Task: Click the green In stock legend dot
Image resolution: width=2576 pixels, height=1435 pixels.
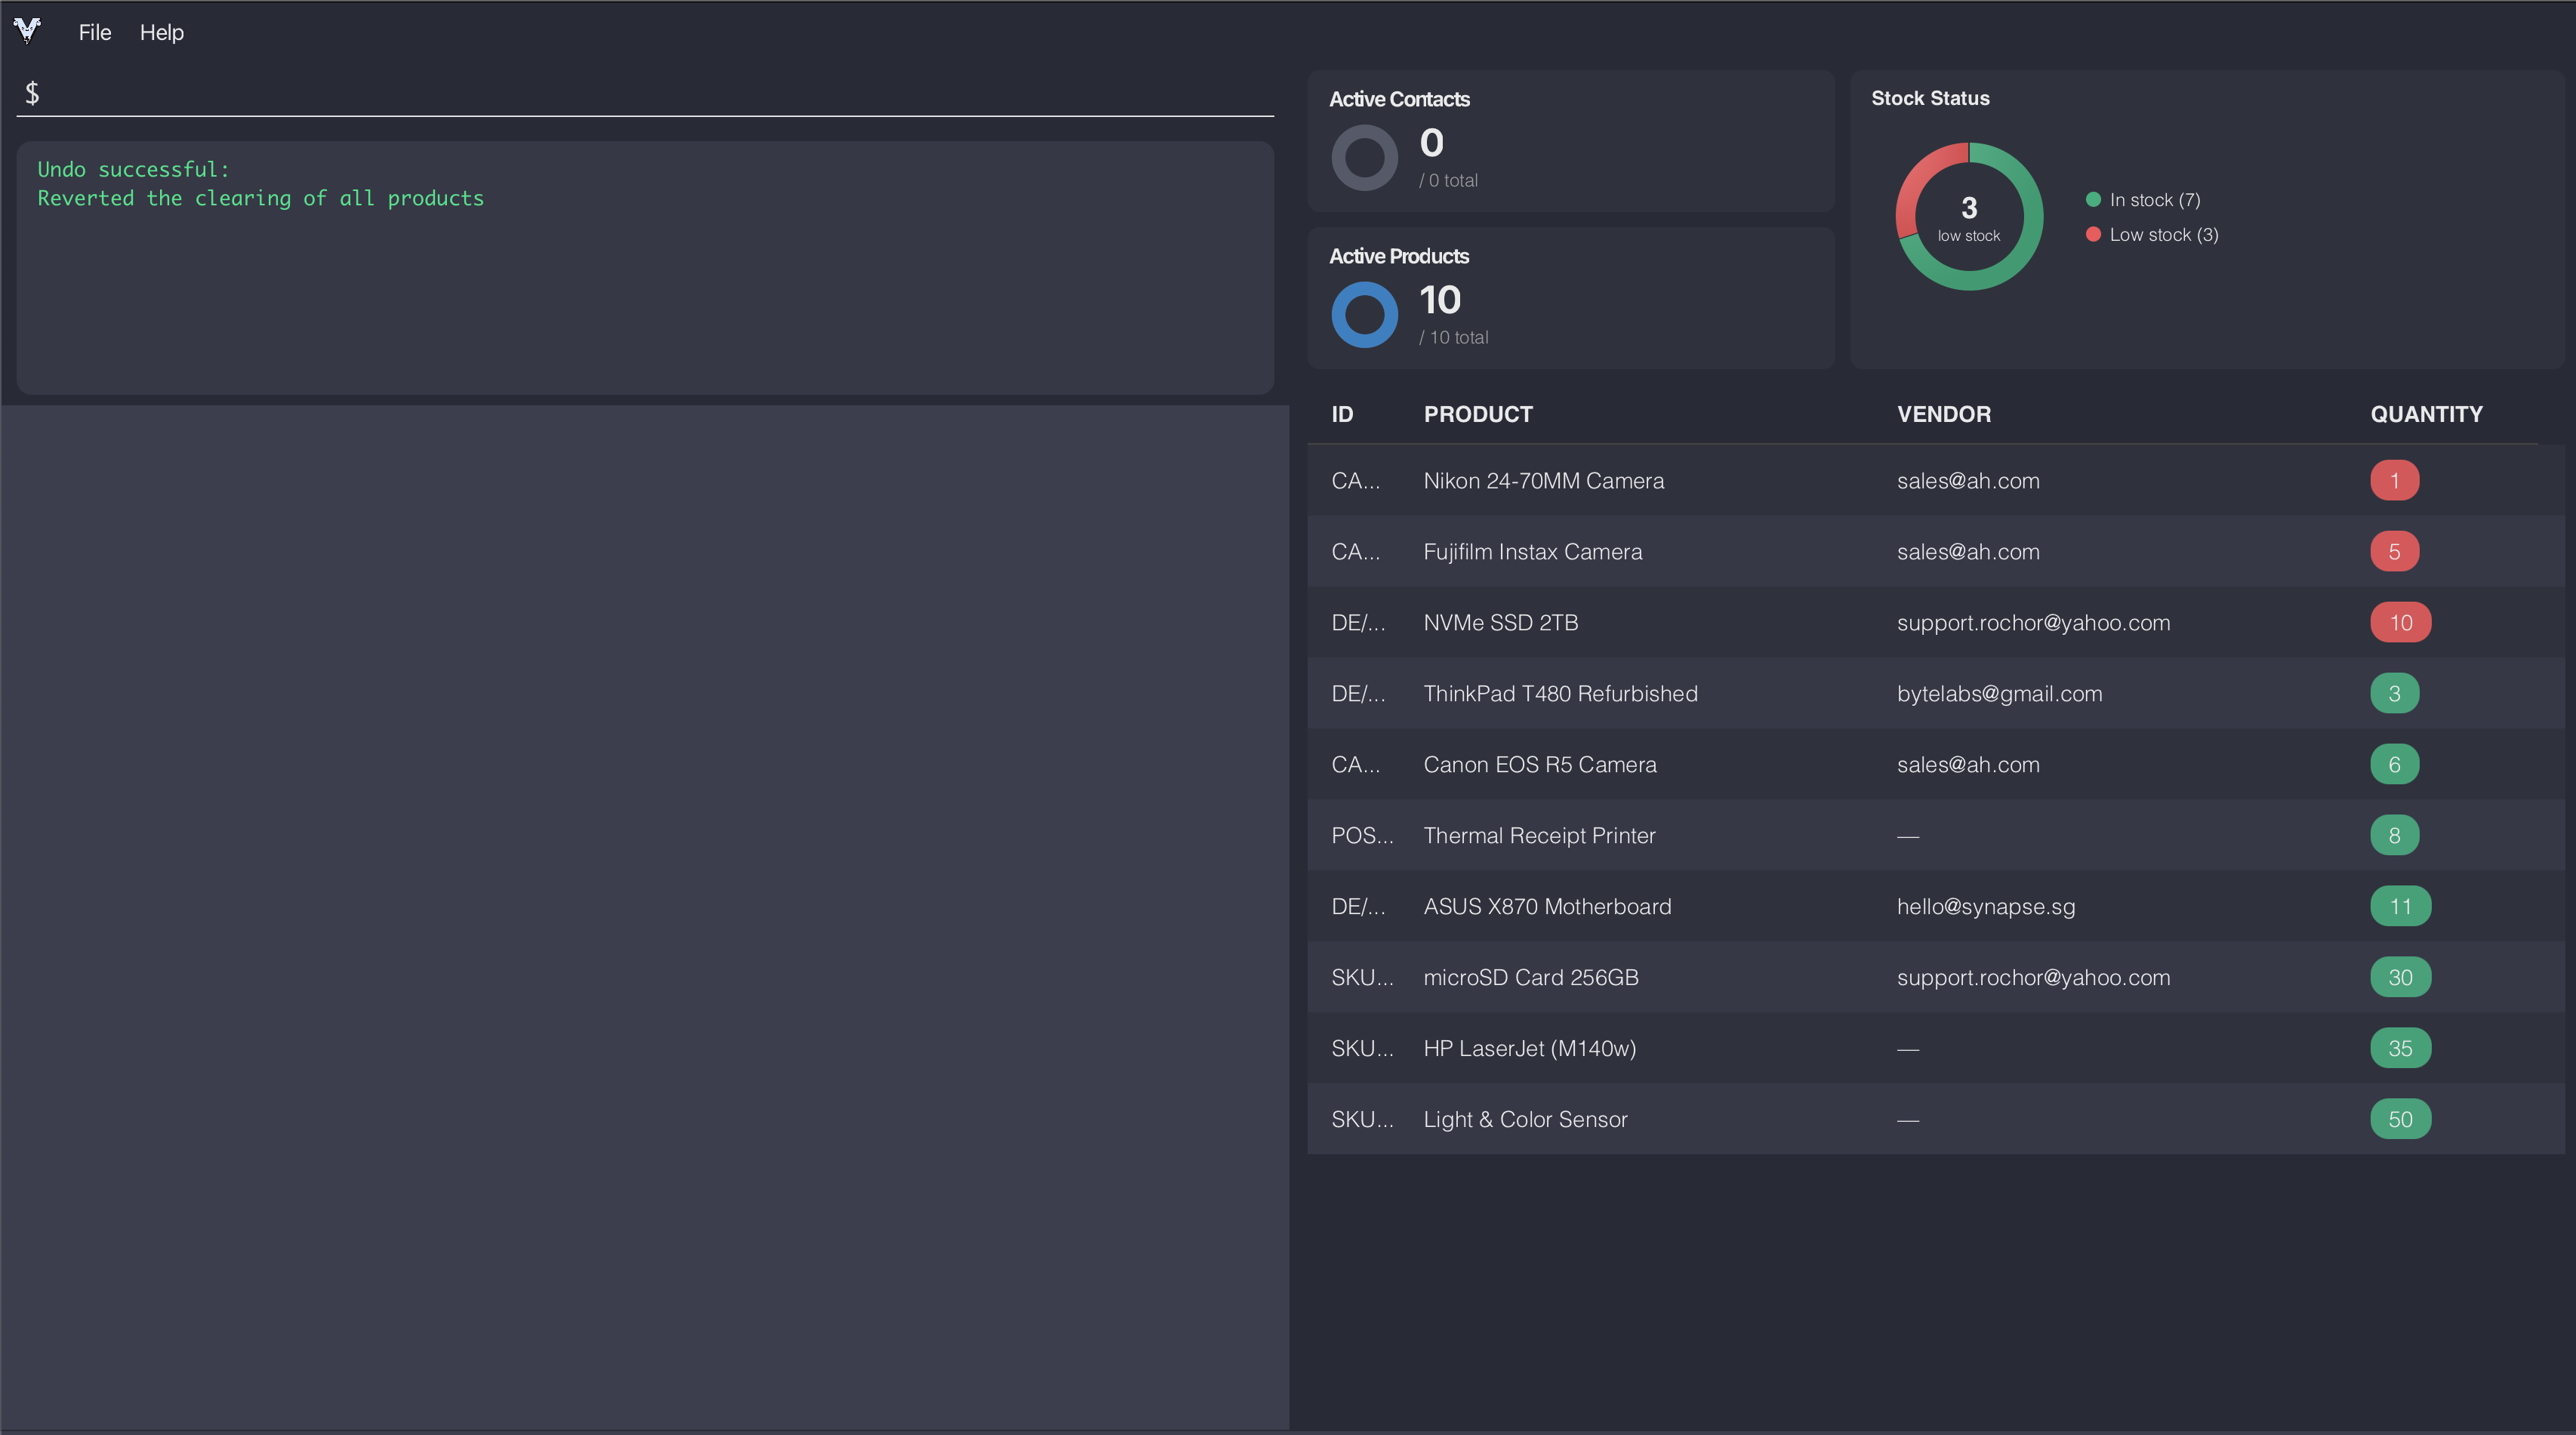Action: (x=2093, y=200)
